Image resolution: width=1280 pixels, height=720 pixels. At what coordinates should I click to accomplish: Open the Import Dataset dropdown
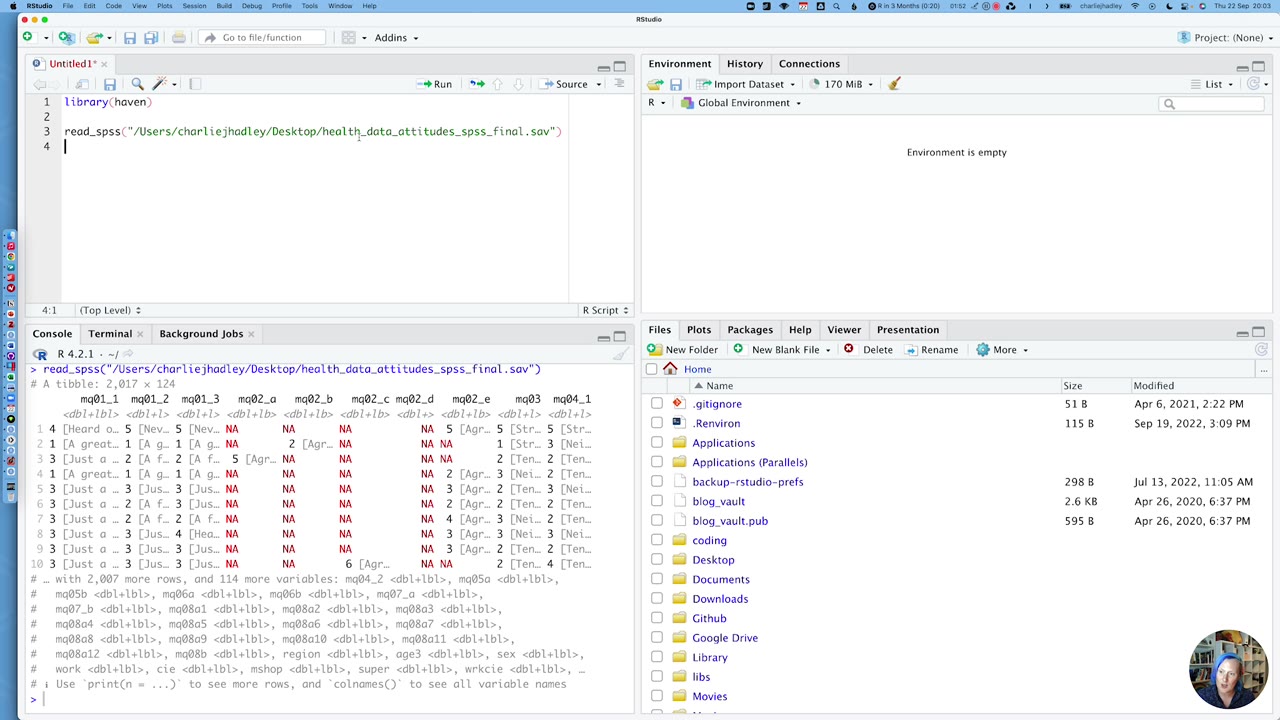(748, 84)
